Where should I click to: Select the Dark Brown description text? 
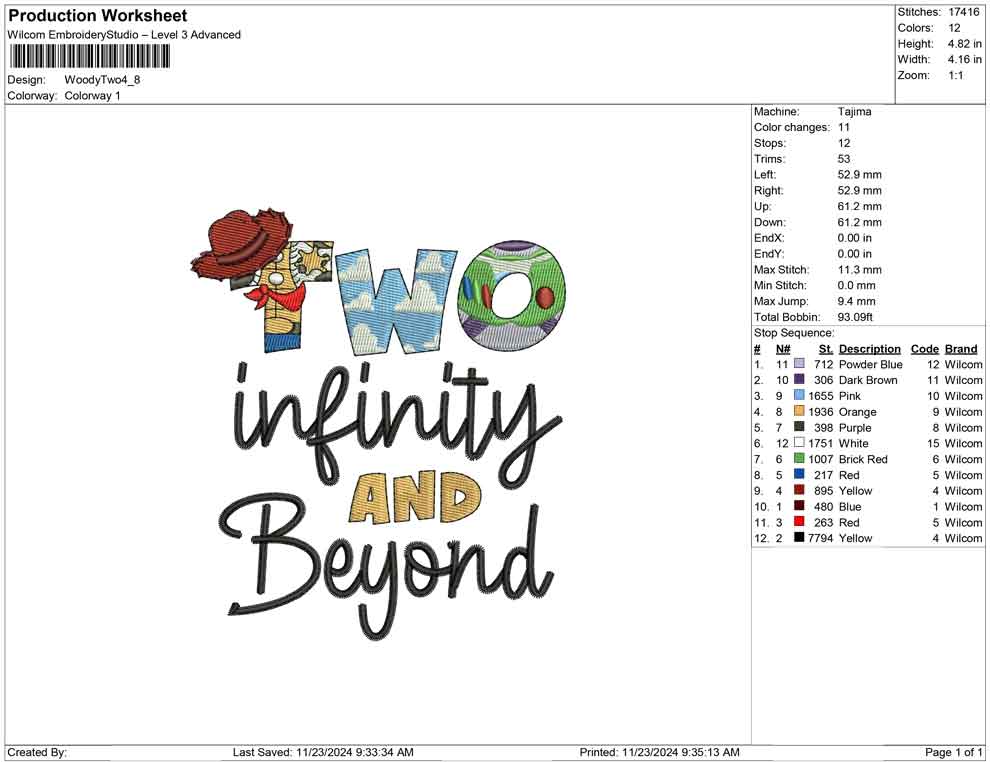pos(868,380)
